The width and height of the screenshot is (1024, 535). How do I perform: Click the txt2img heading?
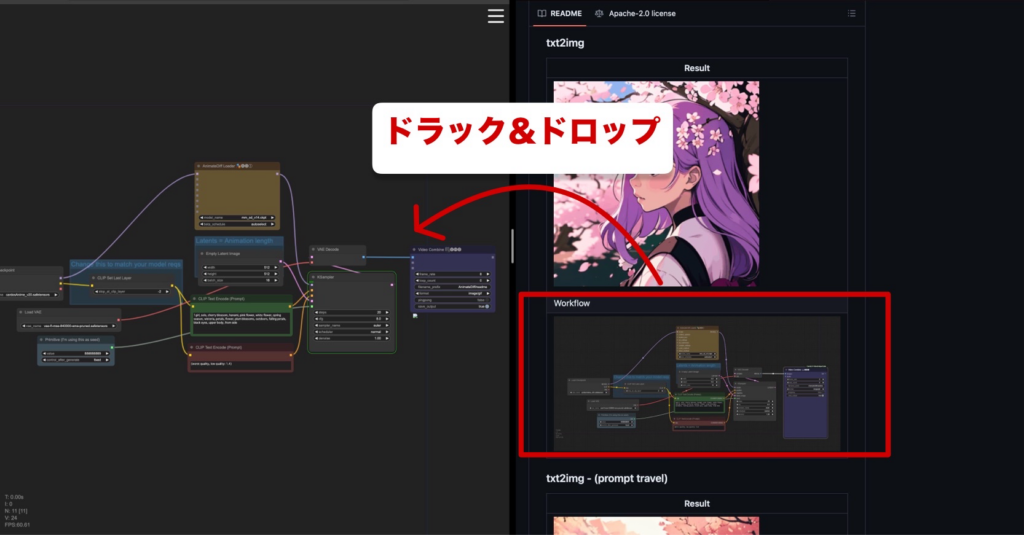(567, 43)
